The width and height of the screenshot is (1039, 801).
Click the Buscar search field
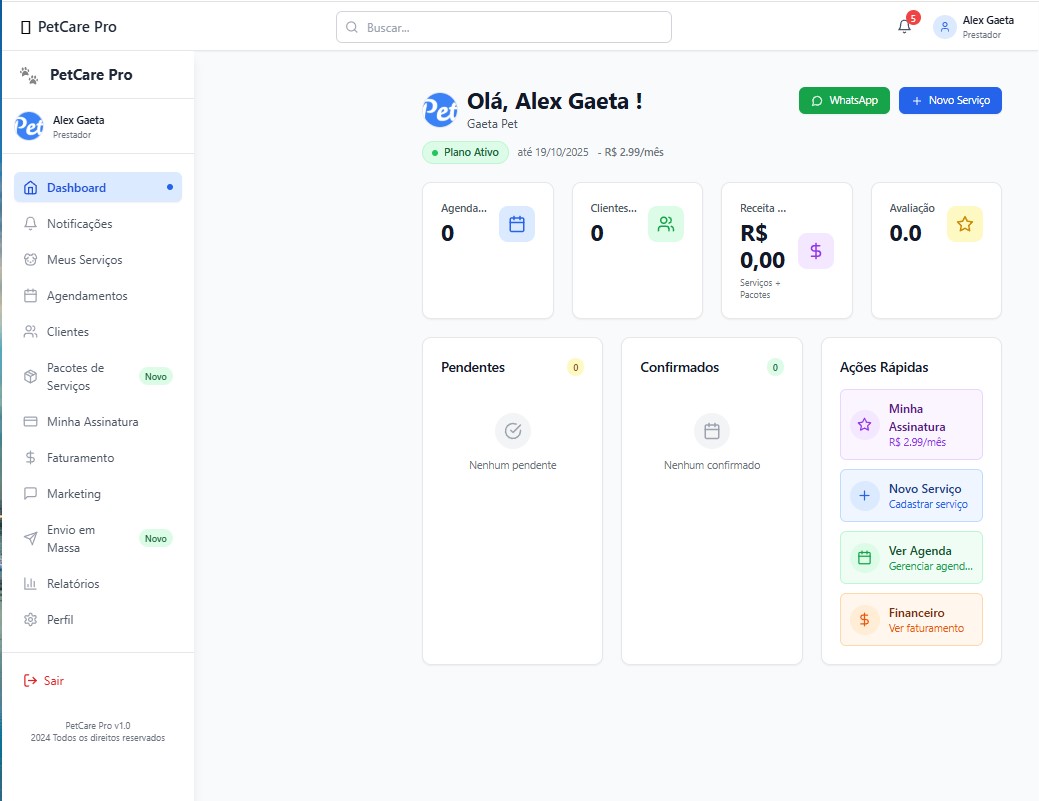(x=503, y=27)
